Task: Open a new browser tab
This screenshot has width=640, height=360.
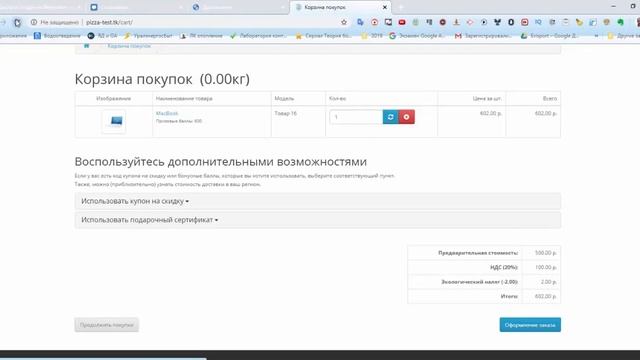Action: click(x=401, y=7)
